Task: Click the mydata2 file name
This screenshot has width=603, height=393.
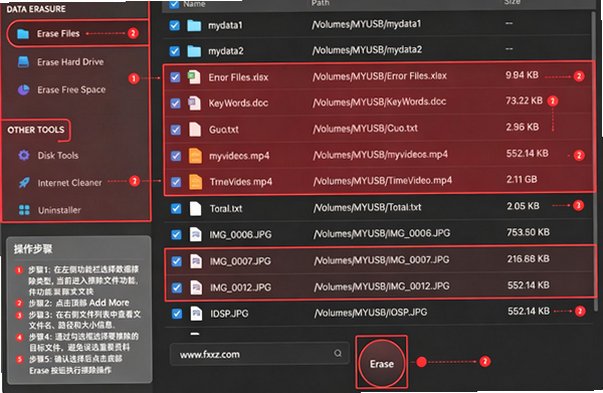Action: pos(226,51)
